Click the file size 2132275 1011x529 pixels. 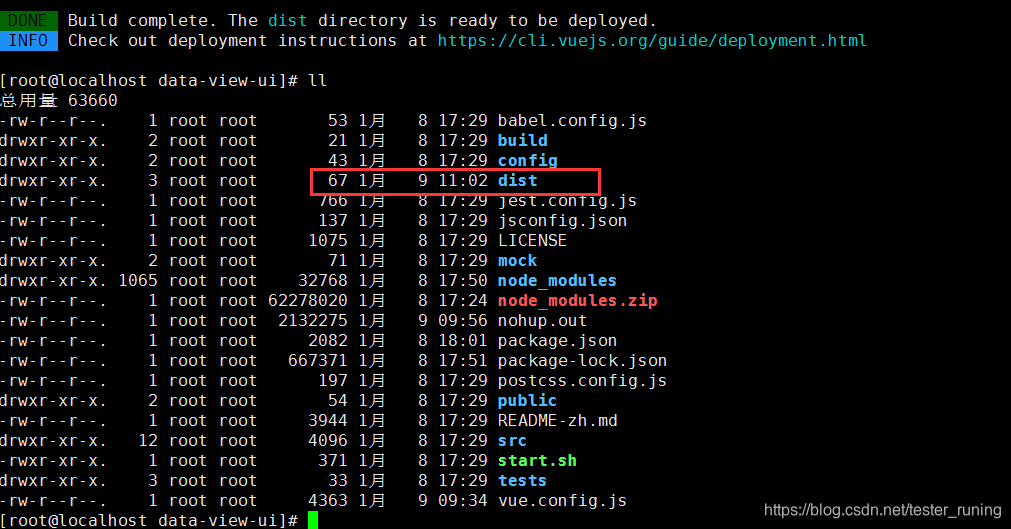(x=313, y=321)
